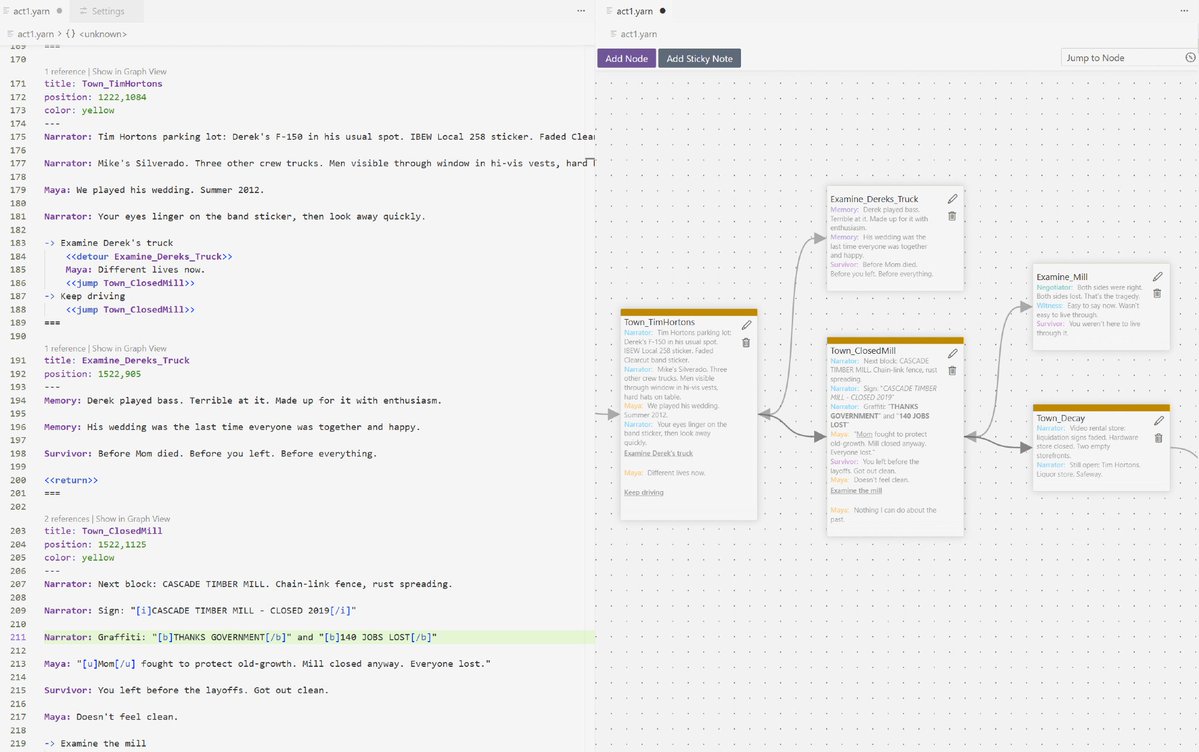Click the trash icon on the Examine_Mill node
1199x752 pixels.
coord(1158,294)
